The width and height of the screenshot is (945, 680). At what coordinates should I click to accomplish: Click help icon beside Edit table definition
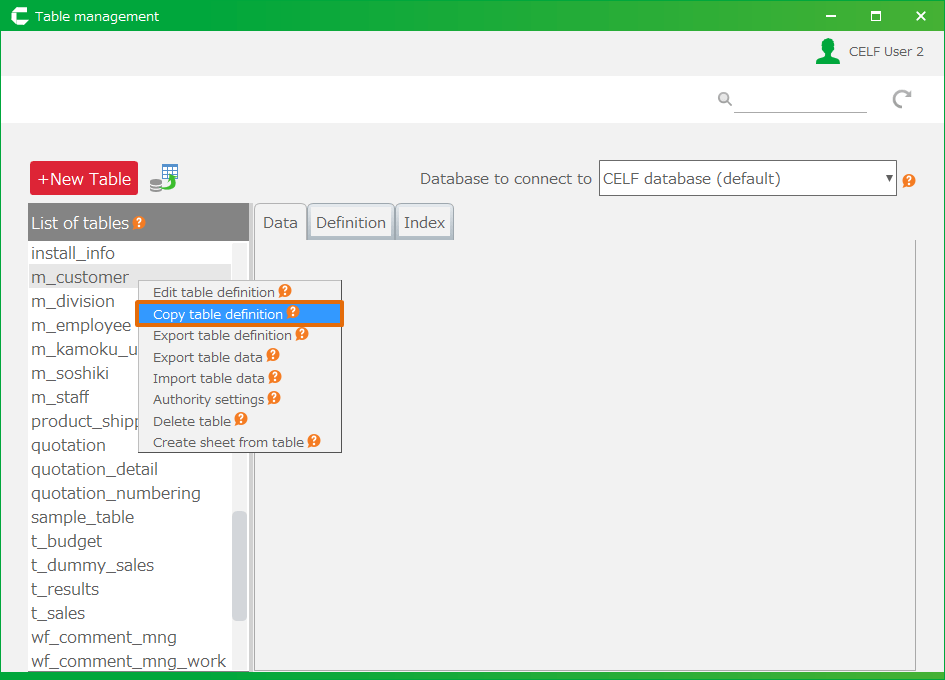(285, 291)
